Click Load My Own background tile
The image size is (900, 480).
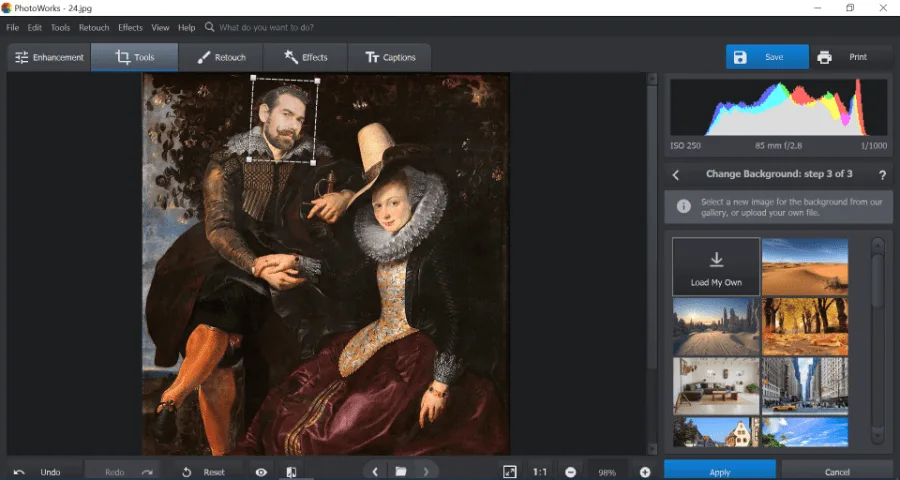point(716,267)
